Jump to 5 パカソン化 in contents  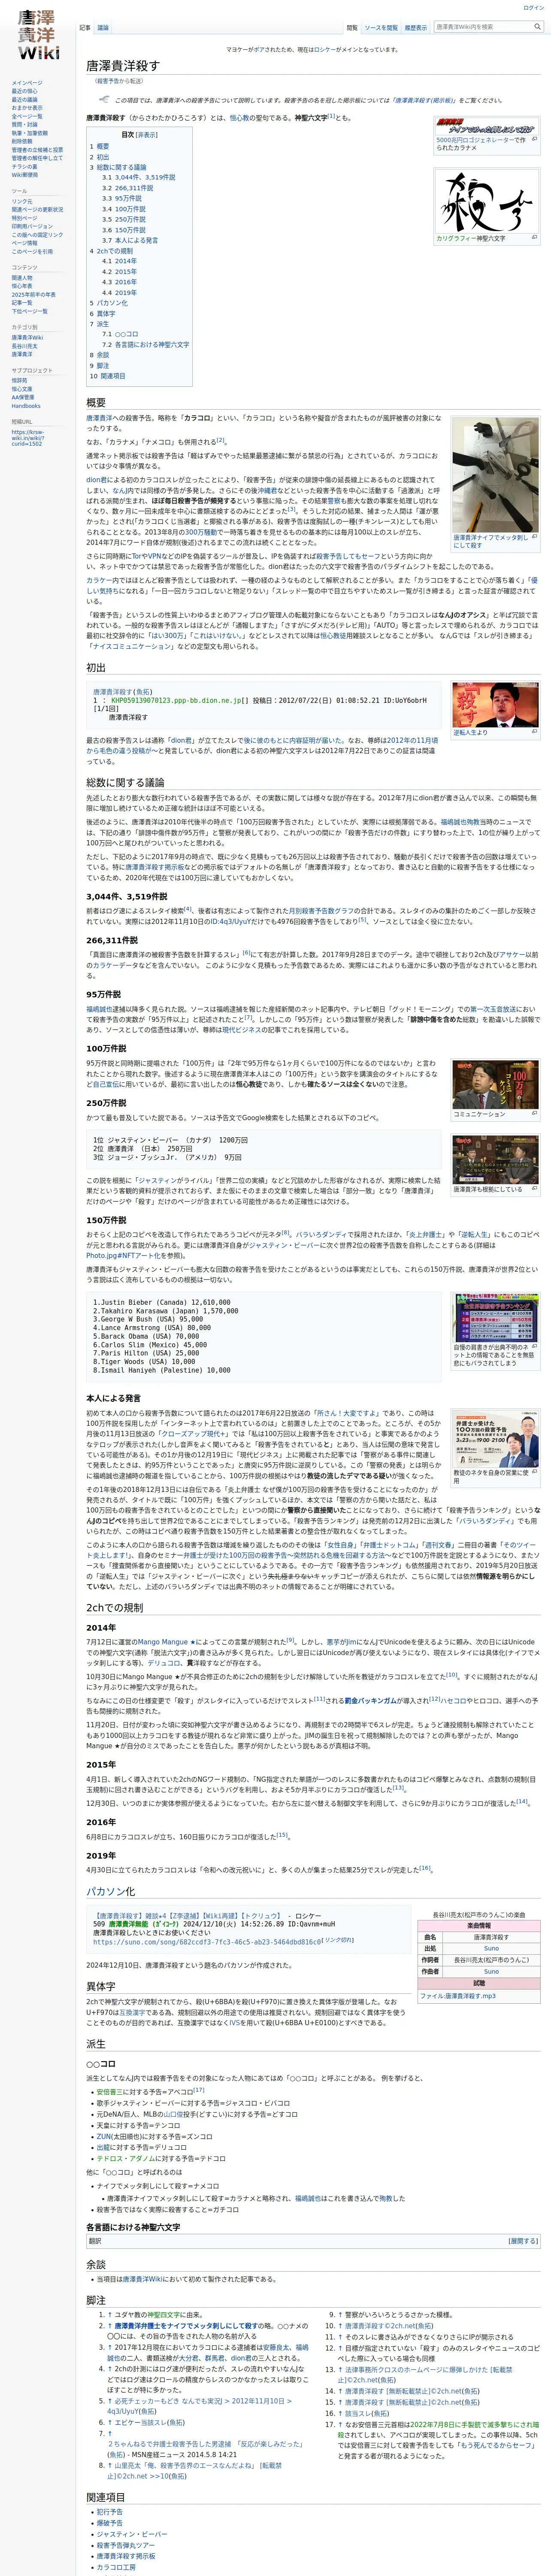click(x=109, y=303)
